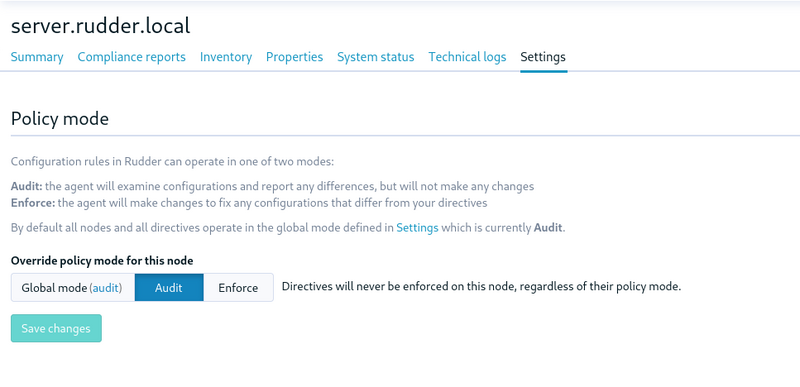This screenshot has width=800, height=387.
Task: Click the Policy mode section heading
Action: 60,119
